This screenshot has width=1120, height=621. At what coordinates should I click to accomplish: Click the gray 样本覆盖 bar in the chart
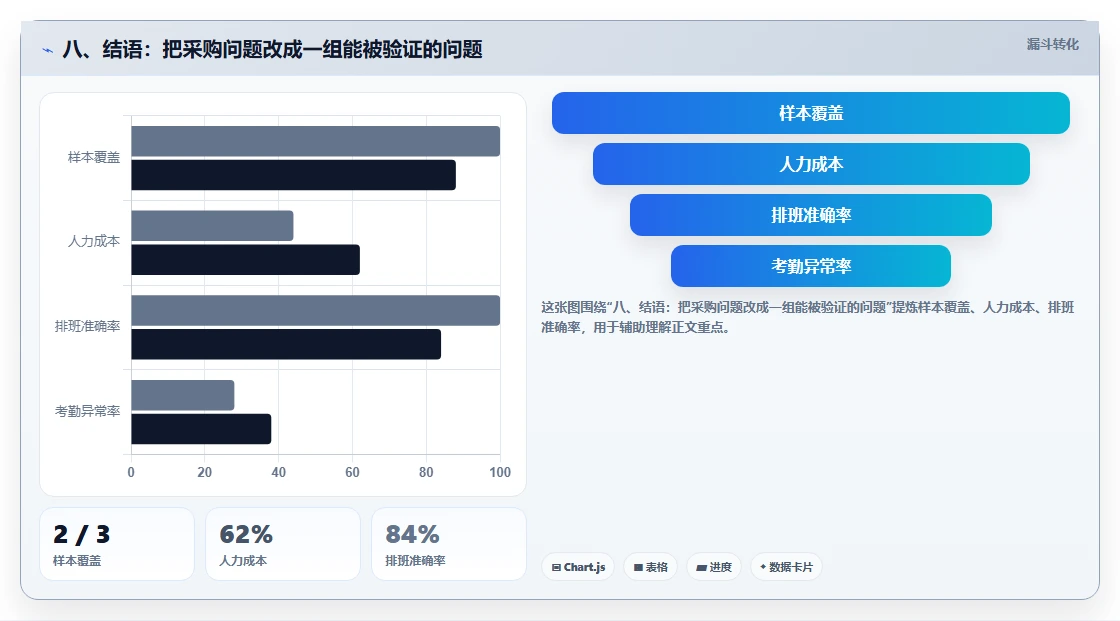(316, 141)
